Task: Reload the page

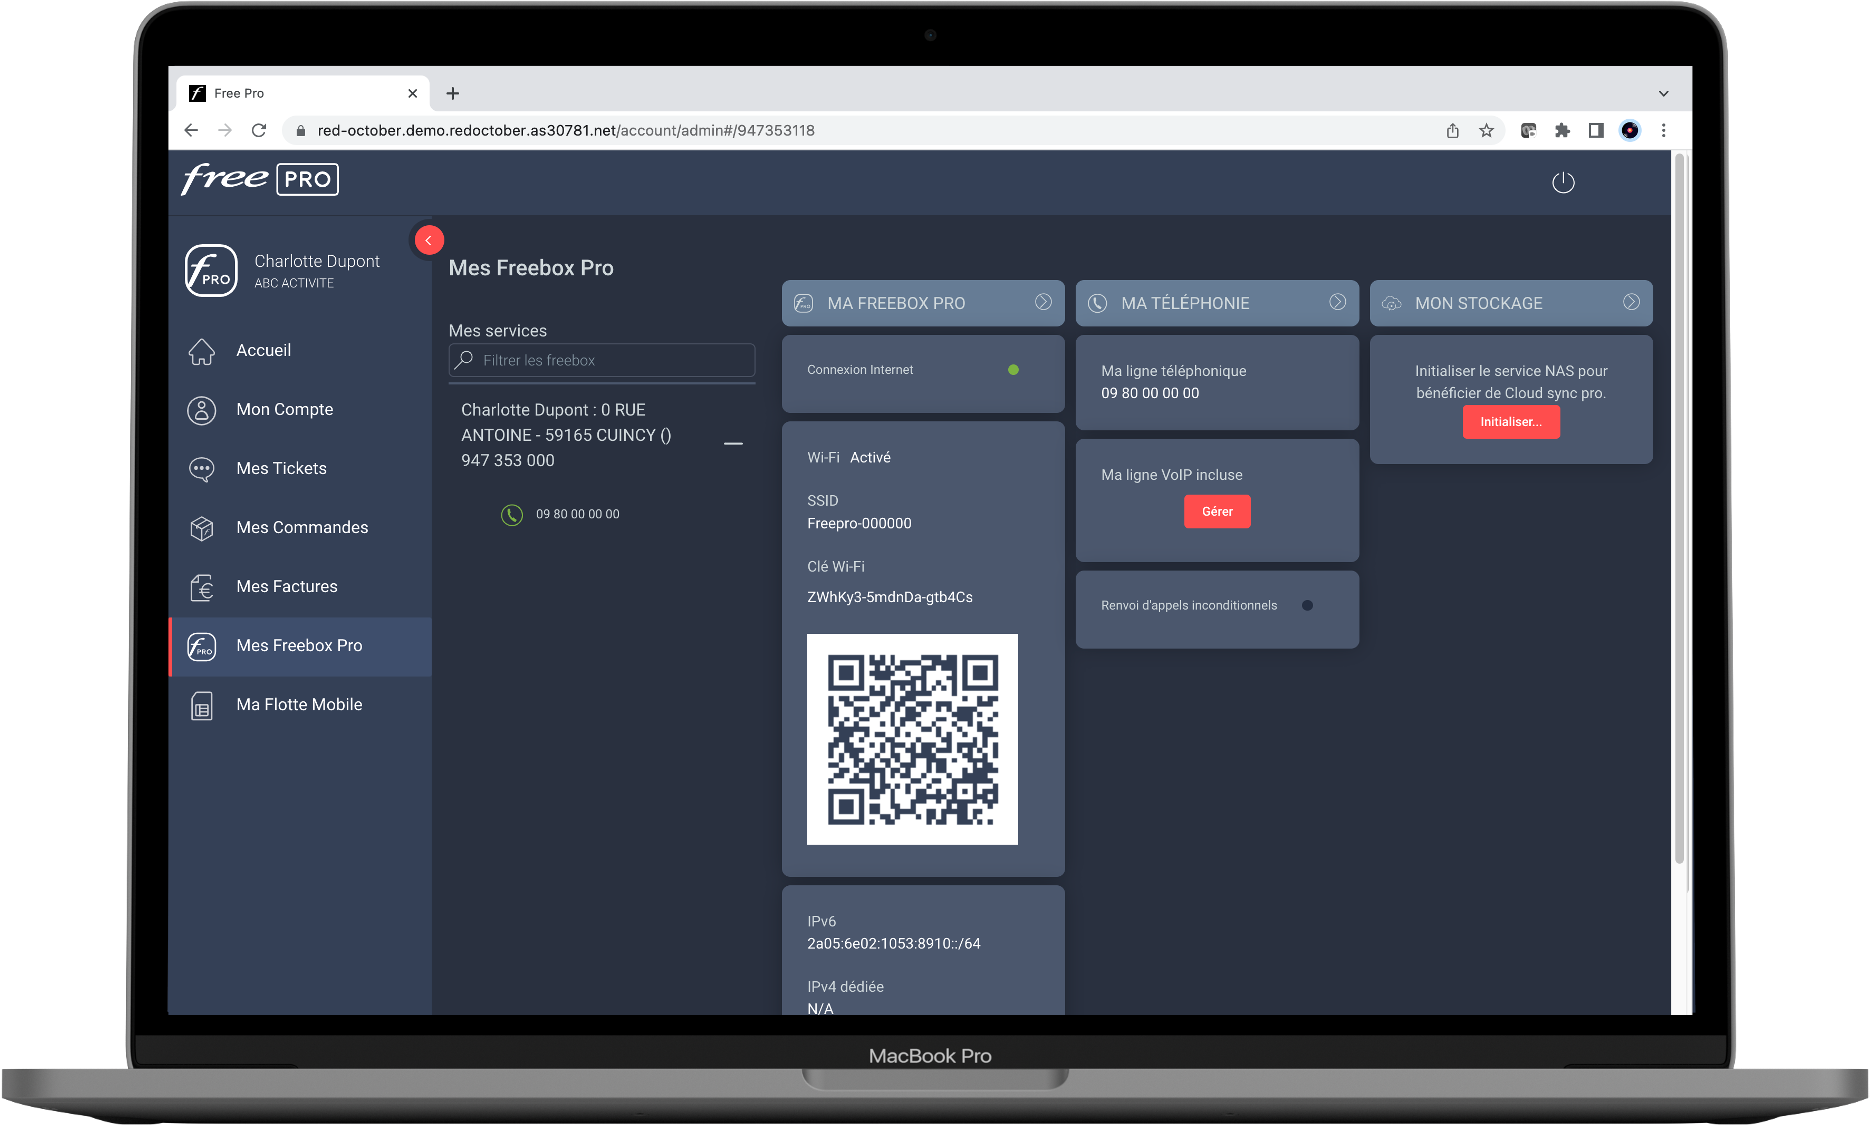Action: (259, 130)
